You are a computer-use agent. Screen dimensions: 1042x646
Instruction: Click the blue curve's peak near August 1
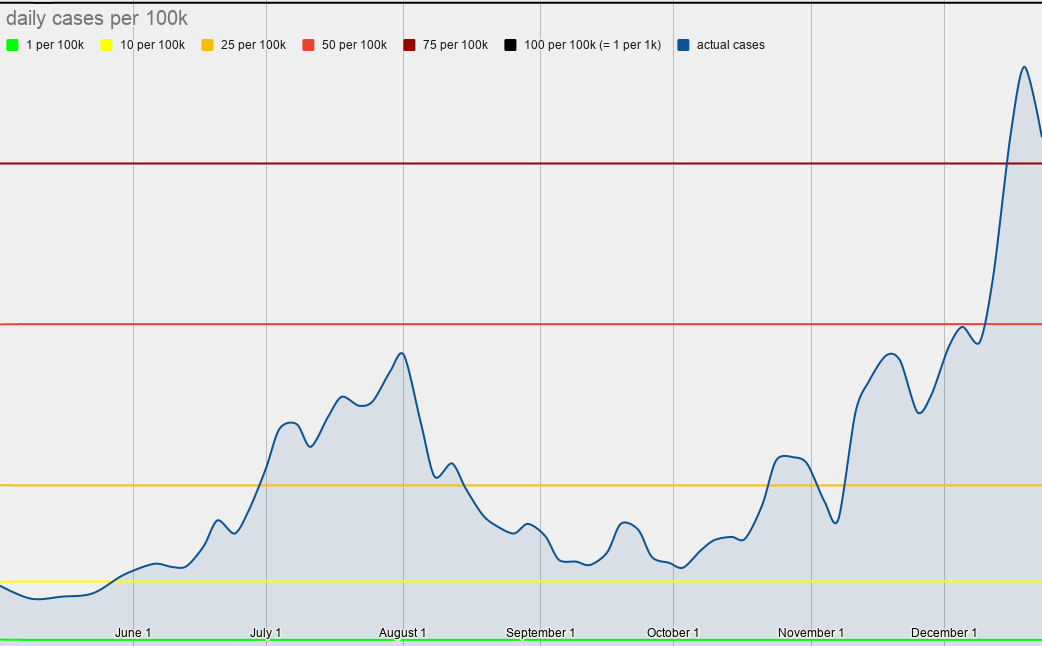401,353
